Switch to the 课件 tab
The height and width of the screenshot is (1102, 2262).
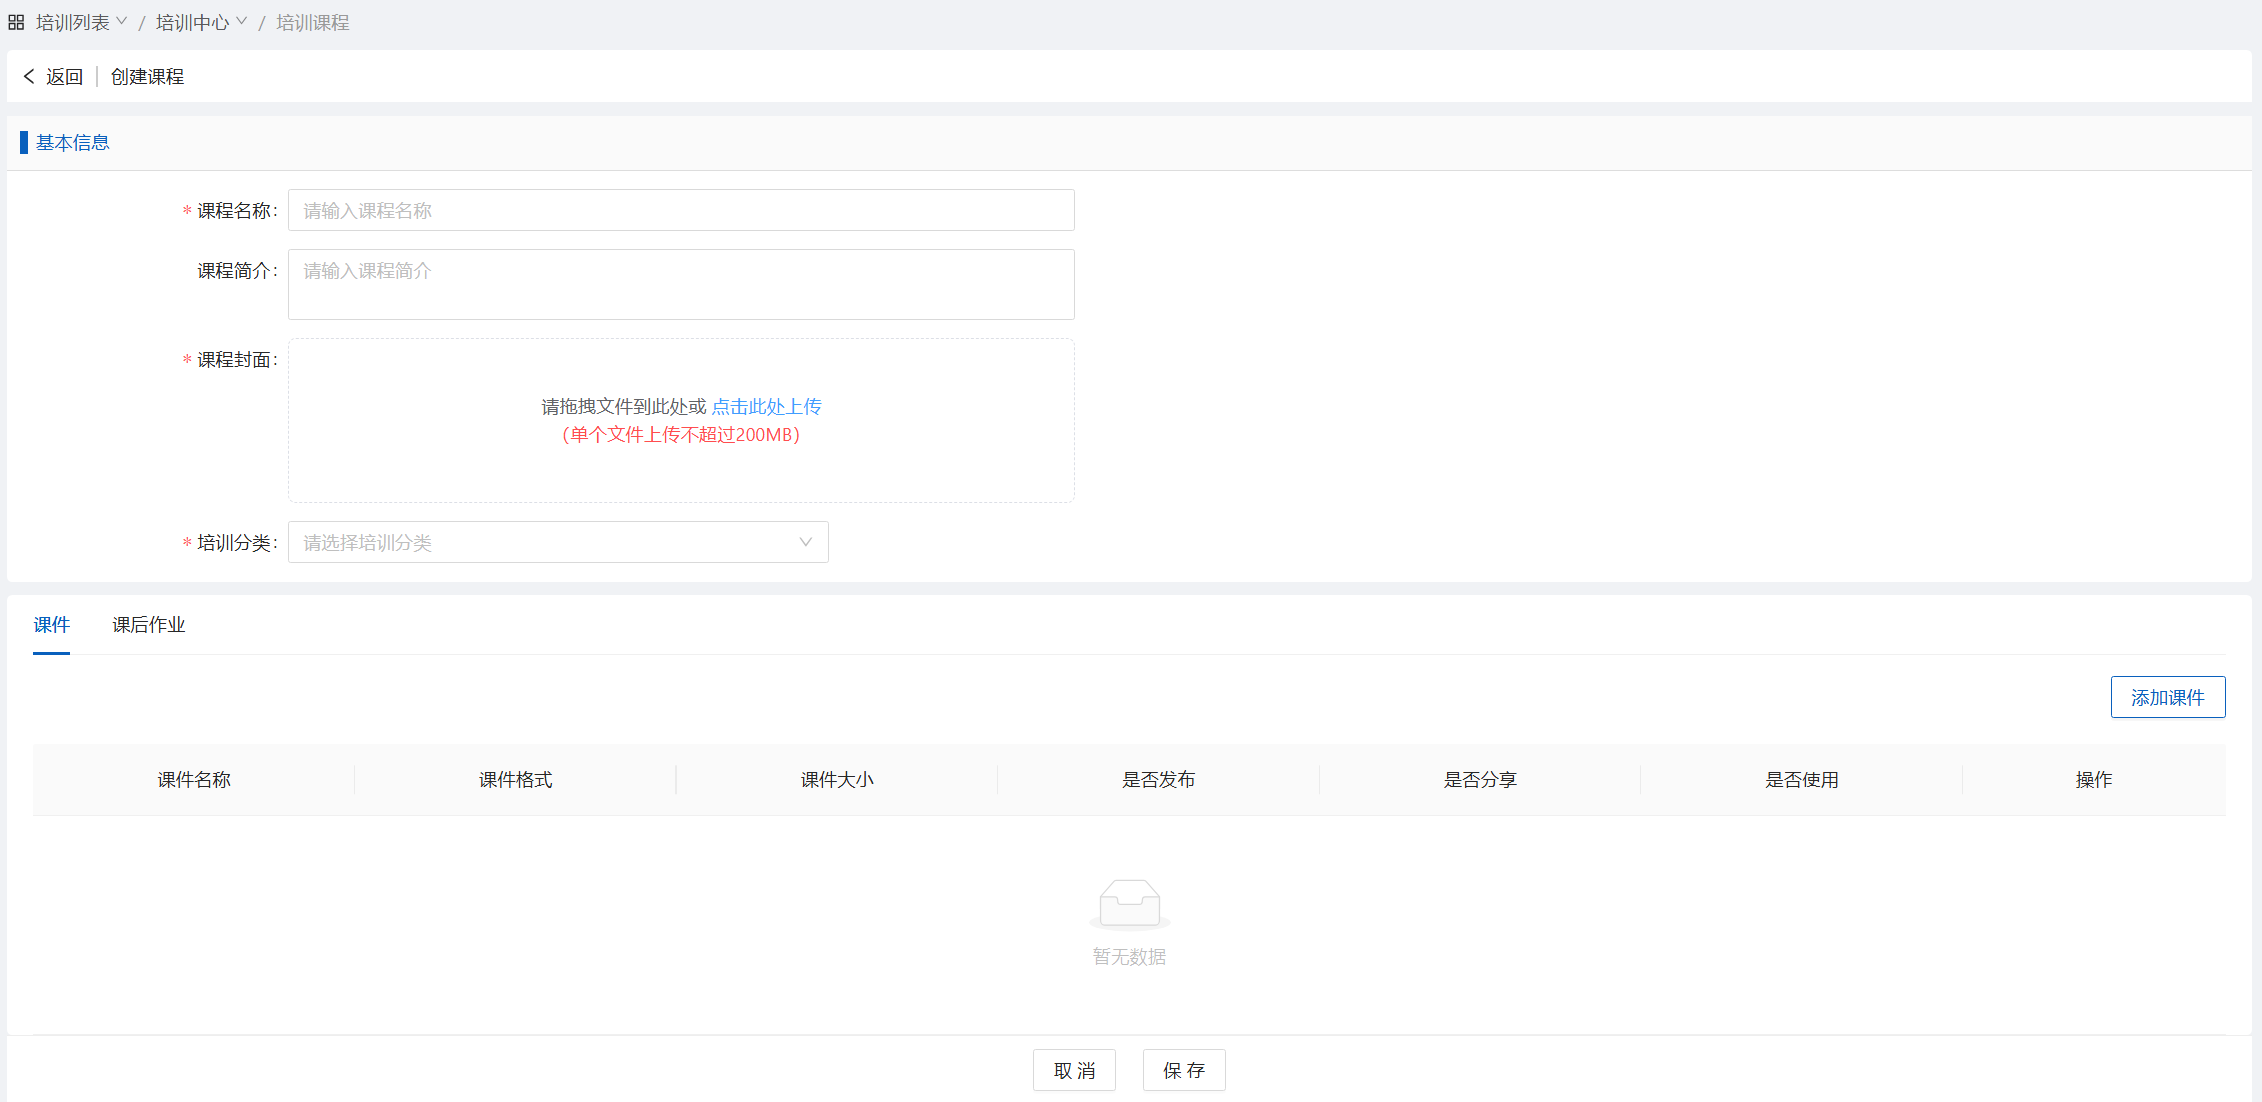[x=51, y=625]
